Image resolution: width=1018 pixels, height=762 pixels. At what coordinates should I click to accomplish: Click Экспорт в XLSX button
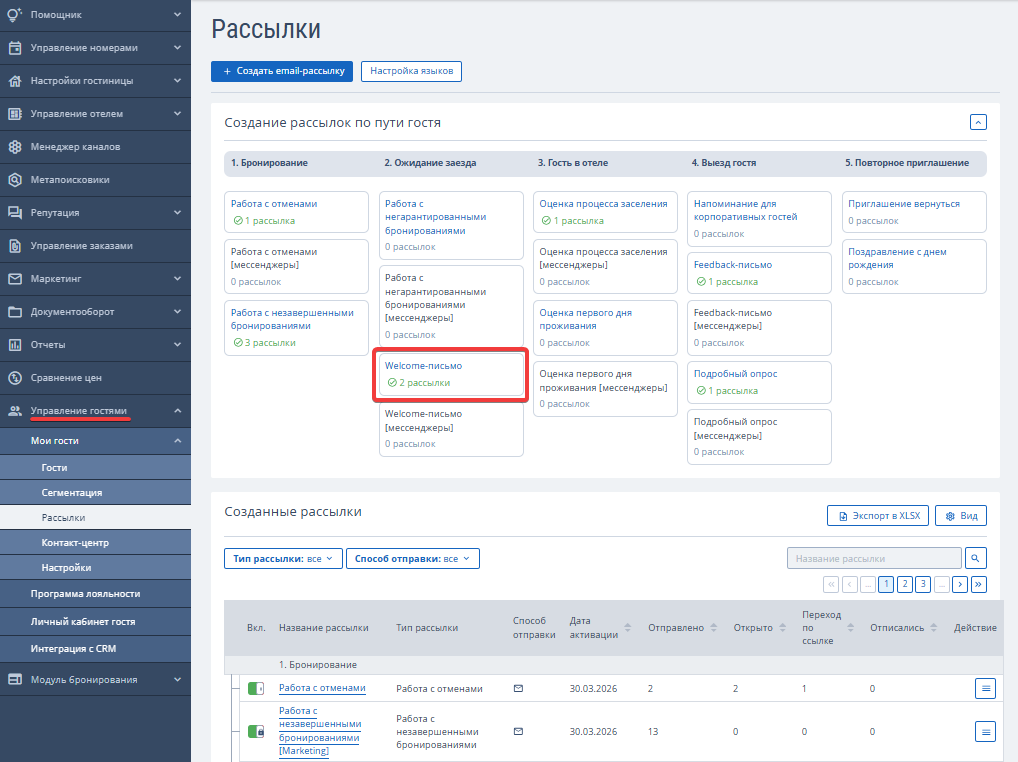click(878, 516)
